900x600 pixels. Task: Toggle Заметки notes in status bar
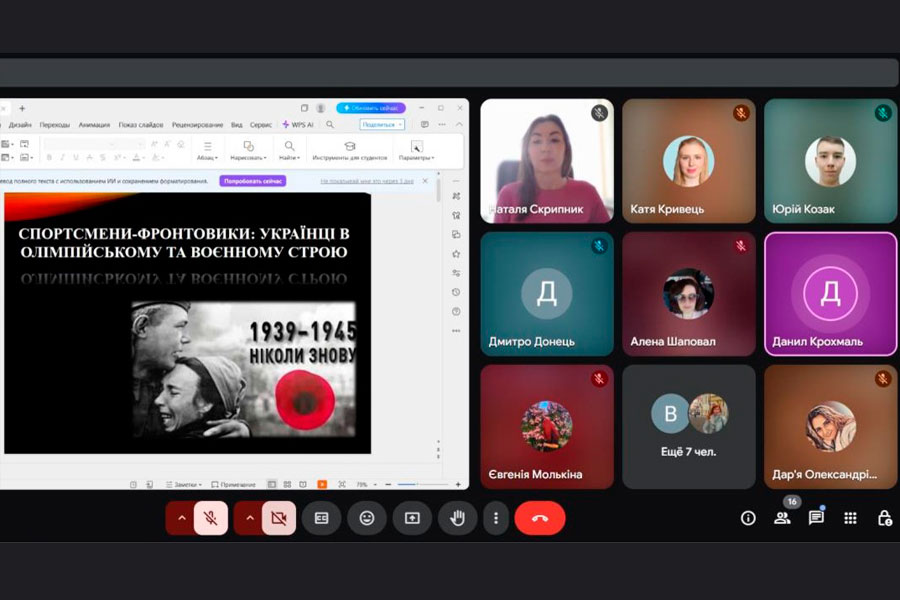pyautogui.click(x=184, y=485)
